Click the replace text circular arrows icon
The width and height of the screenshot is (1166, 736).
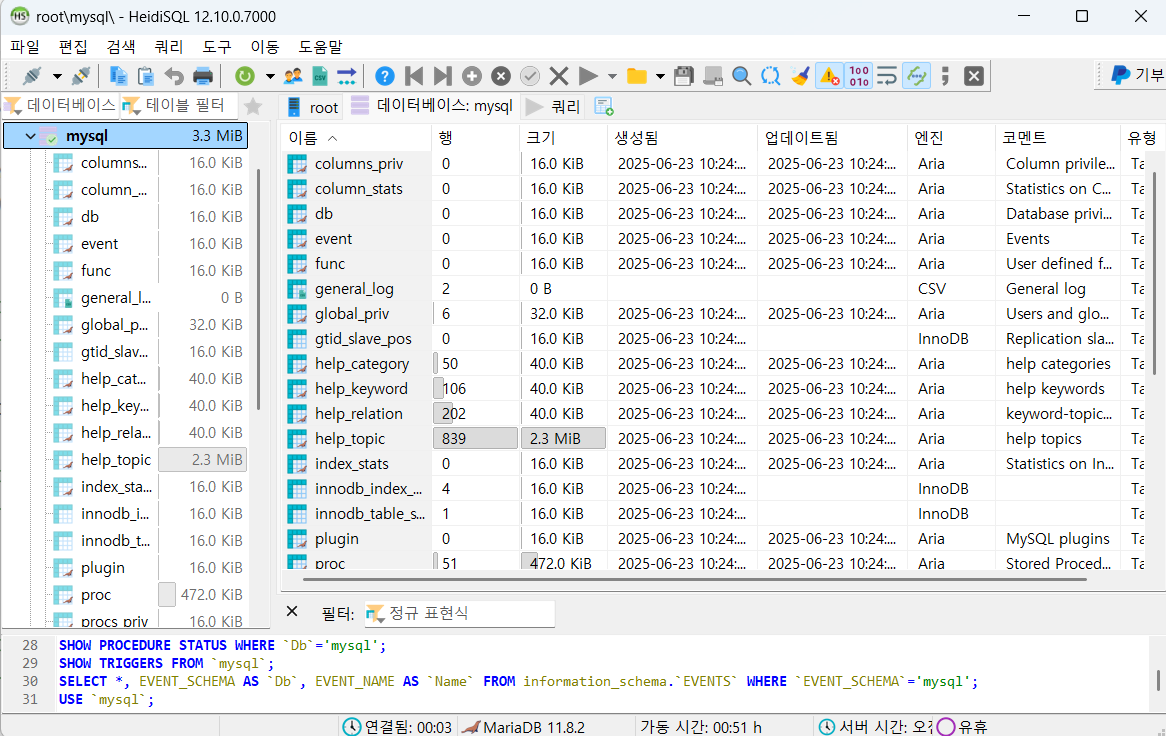tap(770, 76)
